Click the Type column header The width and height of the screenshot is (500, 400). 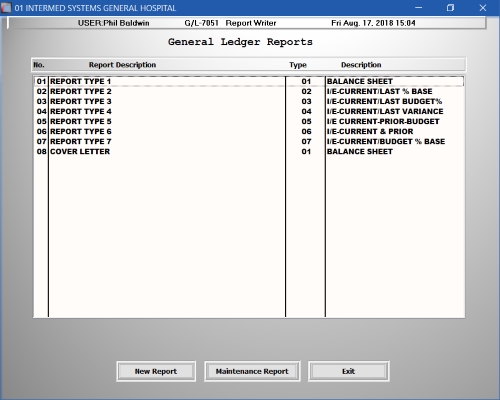298,65
